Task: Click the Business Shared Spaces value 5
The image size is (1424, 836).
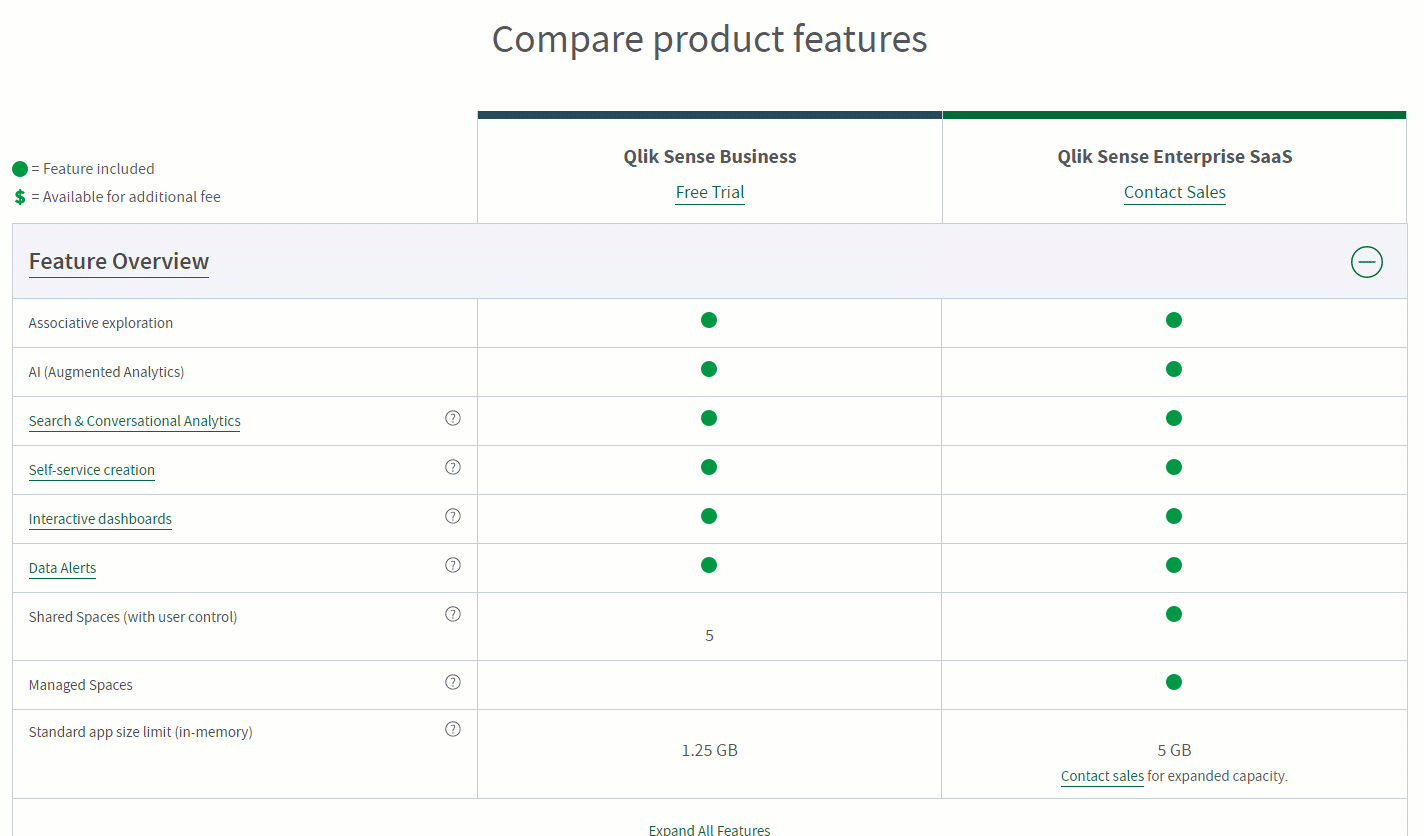Action: pos(710,635)
